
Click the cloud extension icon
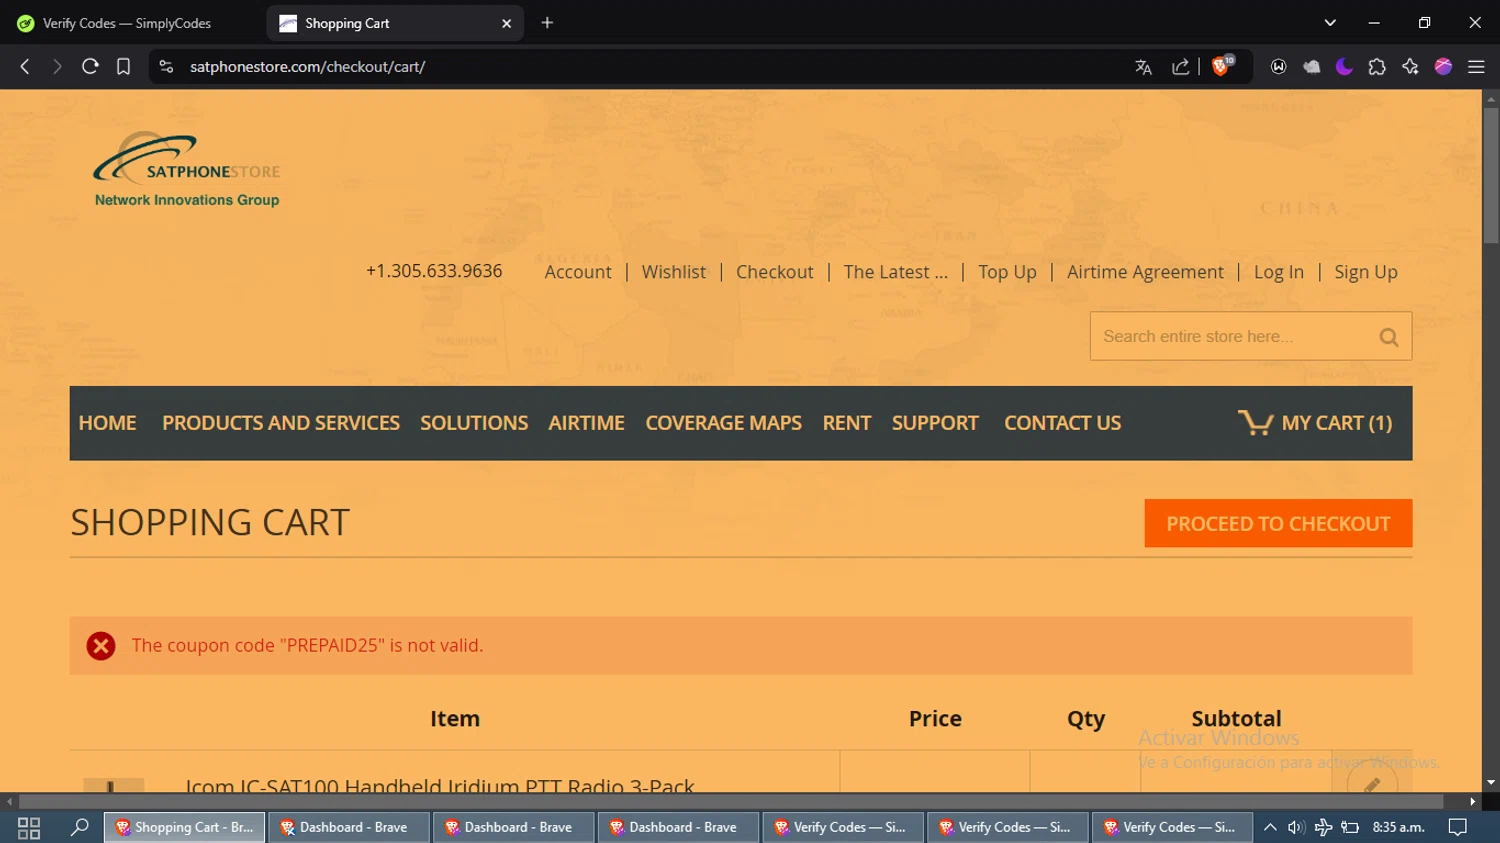(x=1311, y=67)
